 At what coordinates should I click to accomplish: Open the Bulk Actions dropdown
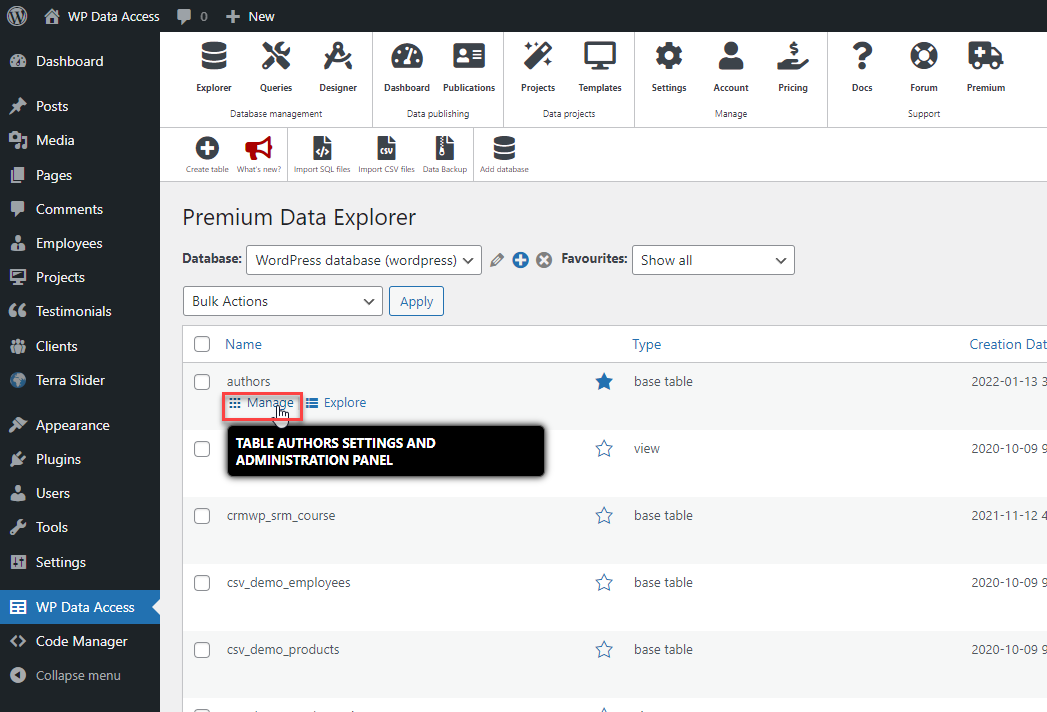pos(282,301)
